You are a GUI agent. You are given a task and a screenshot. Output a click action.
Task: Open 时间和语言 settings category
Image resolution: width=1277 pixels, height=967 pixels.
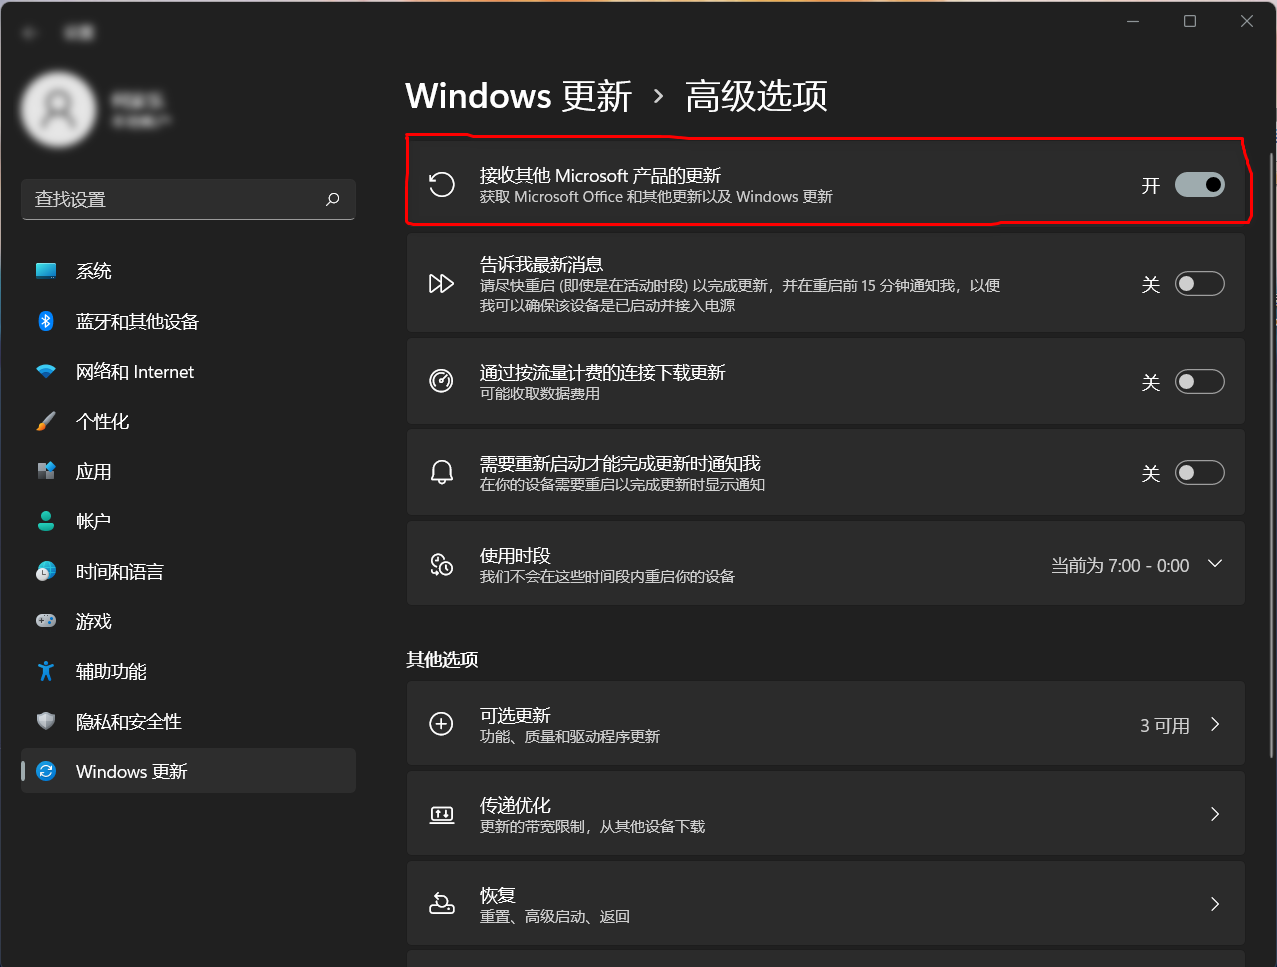coord(188,571)
